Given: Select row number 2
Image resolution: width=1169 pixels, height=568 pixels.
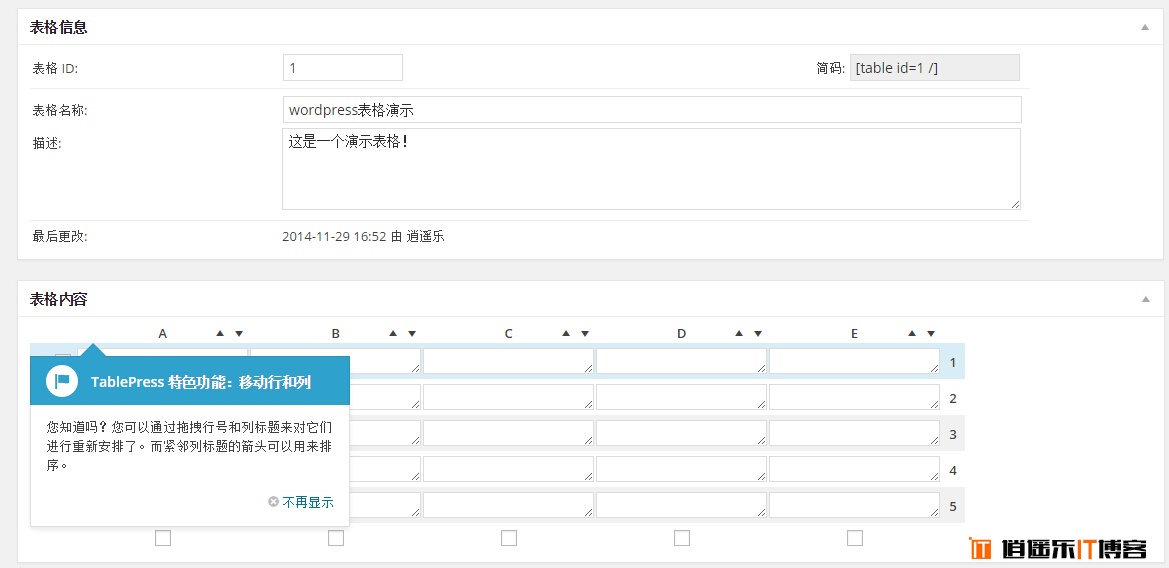Looking at the screenshot, I should tap(953, 399).
